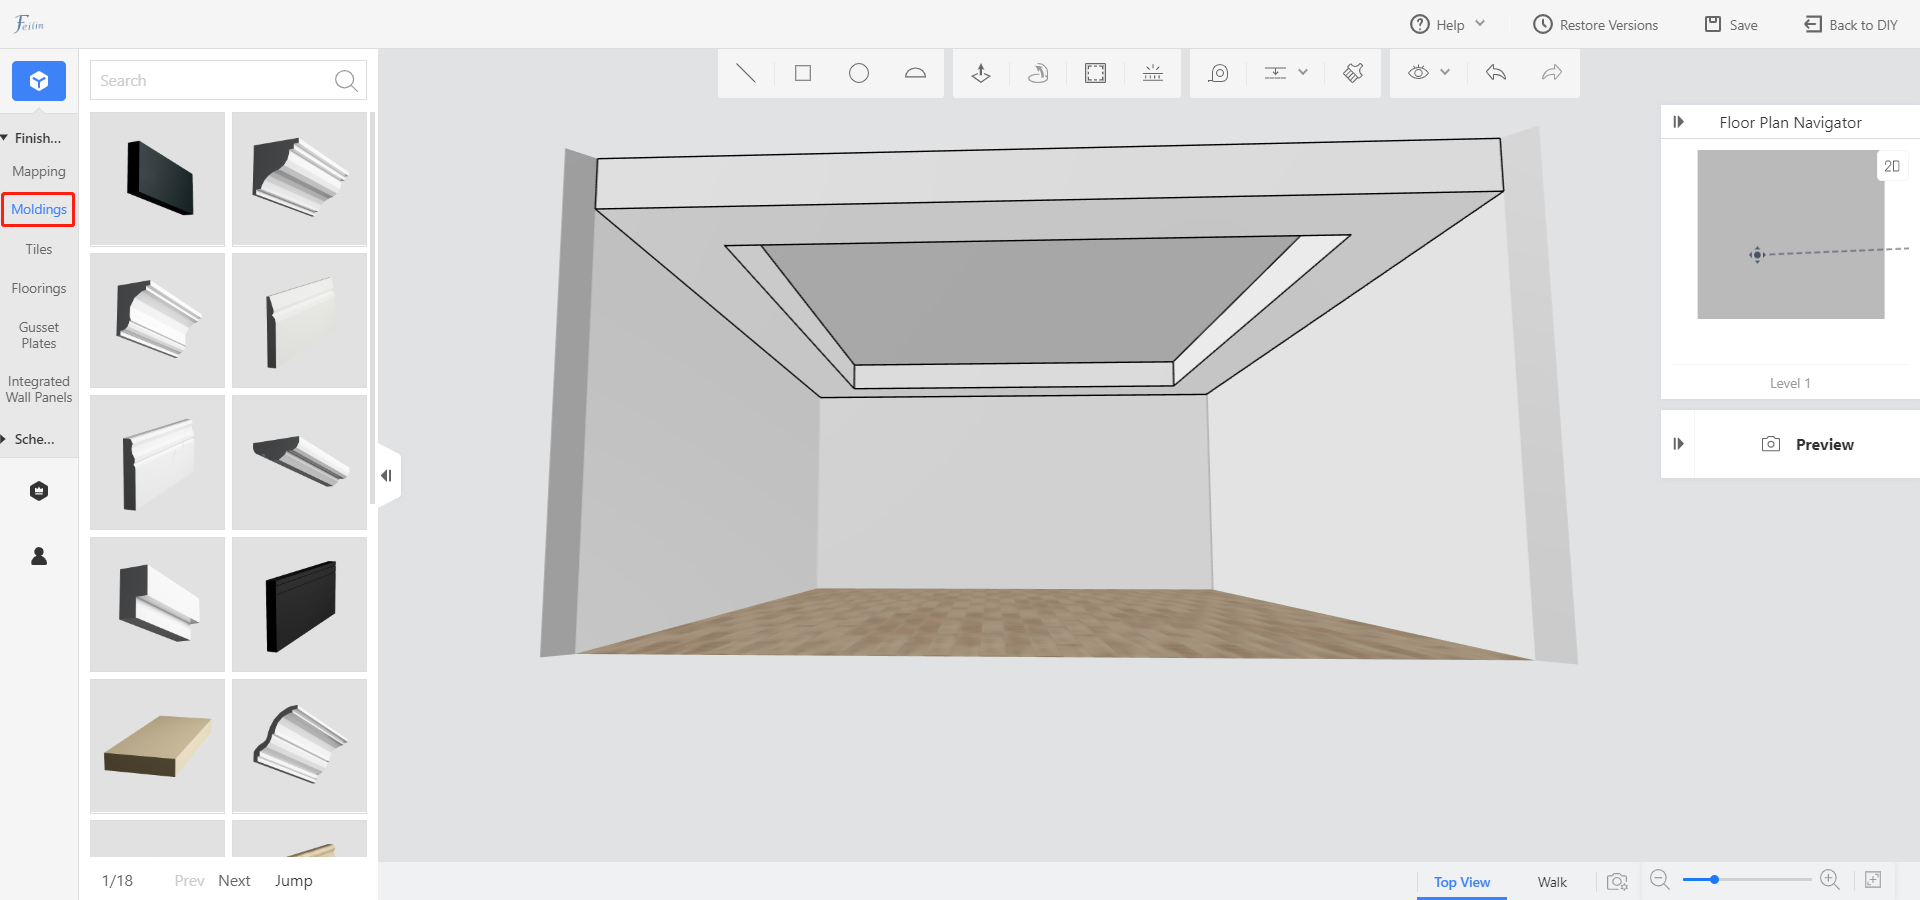Open the user profile icon in the sidebar

click(39, 556)
